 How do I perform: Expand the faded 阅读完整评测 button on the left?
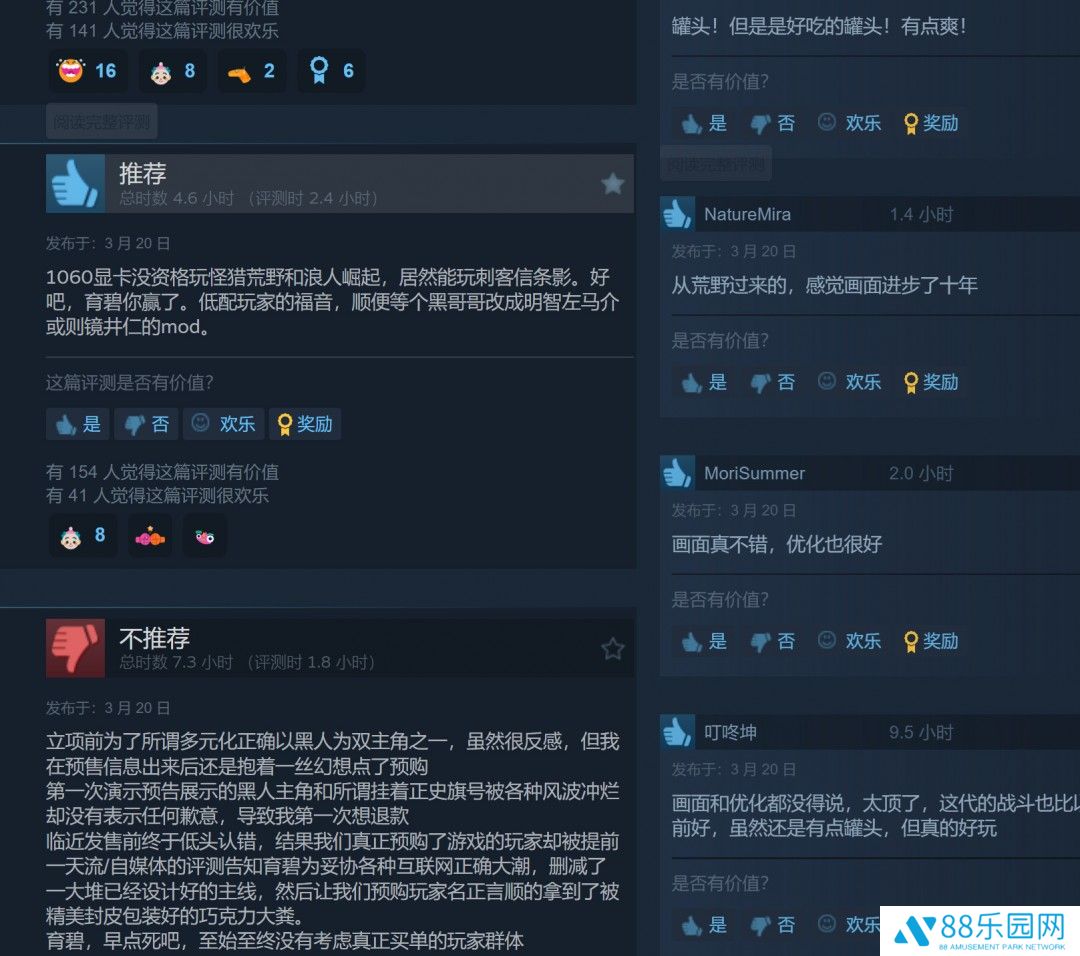(102, 122)
